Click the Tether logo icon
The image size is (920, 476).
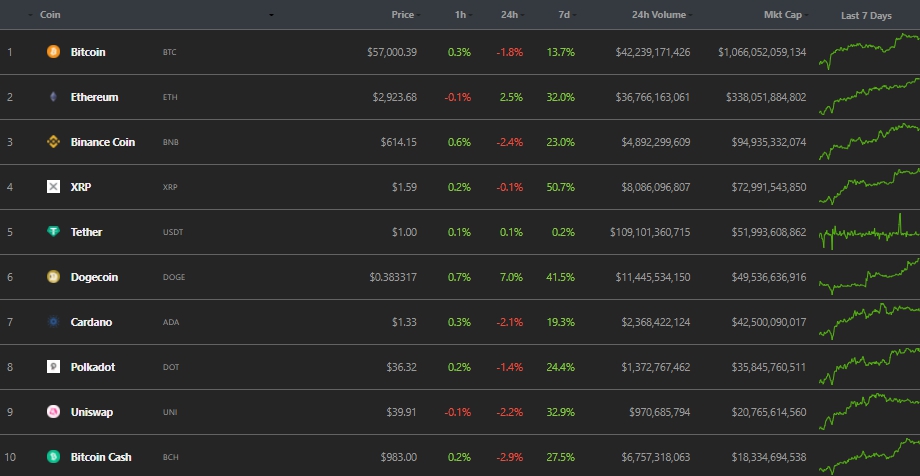[x=53, y=232]
